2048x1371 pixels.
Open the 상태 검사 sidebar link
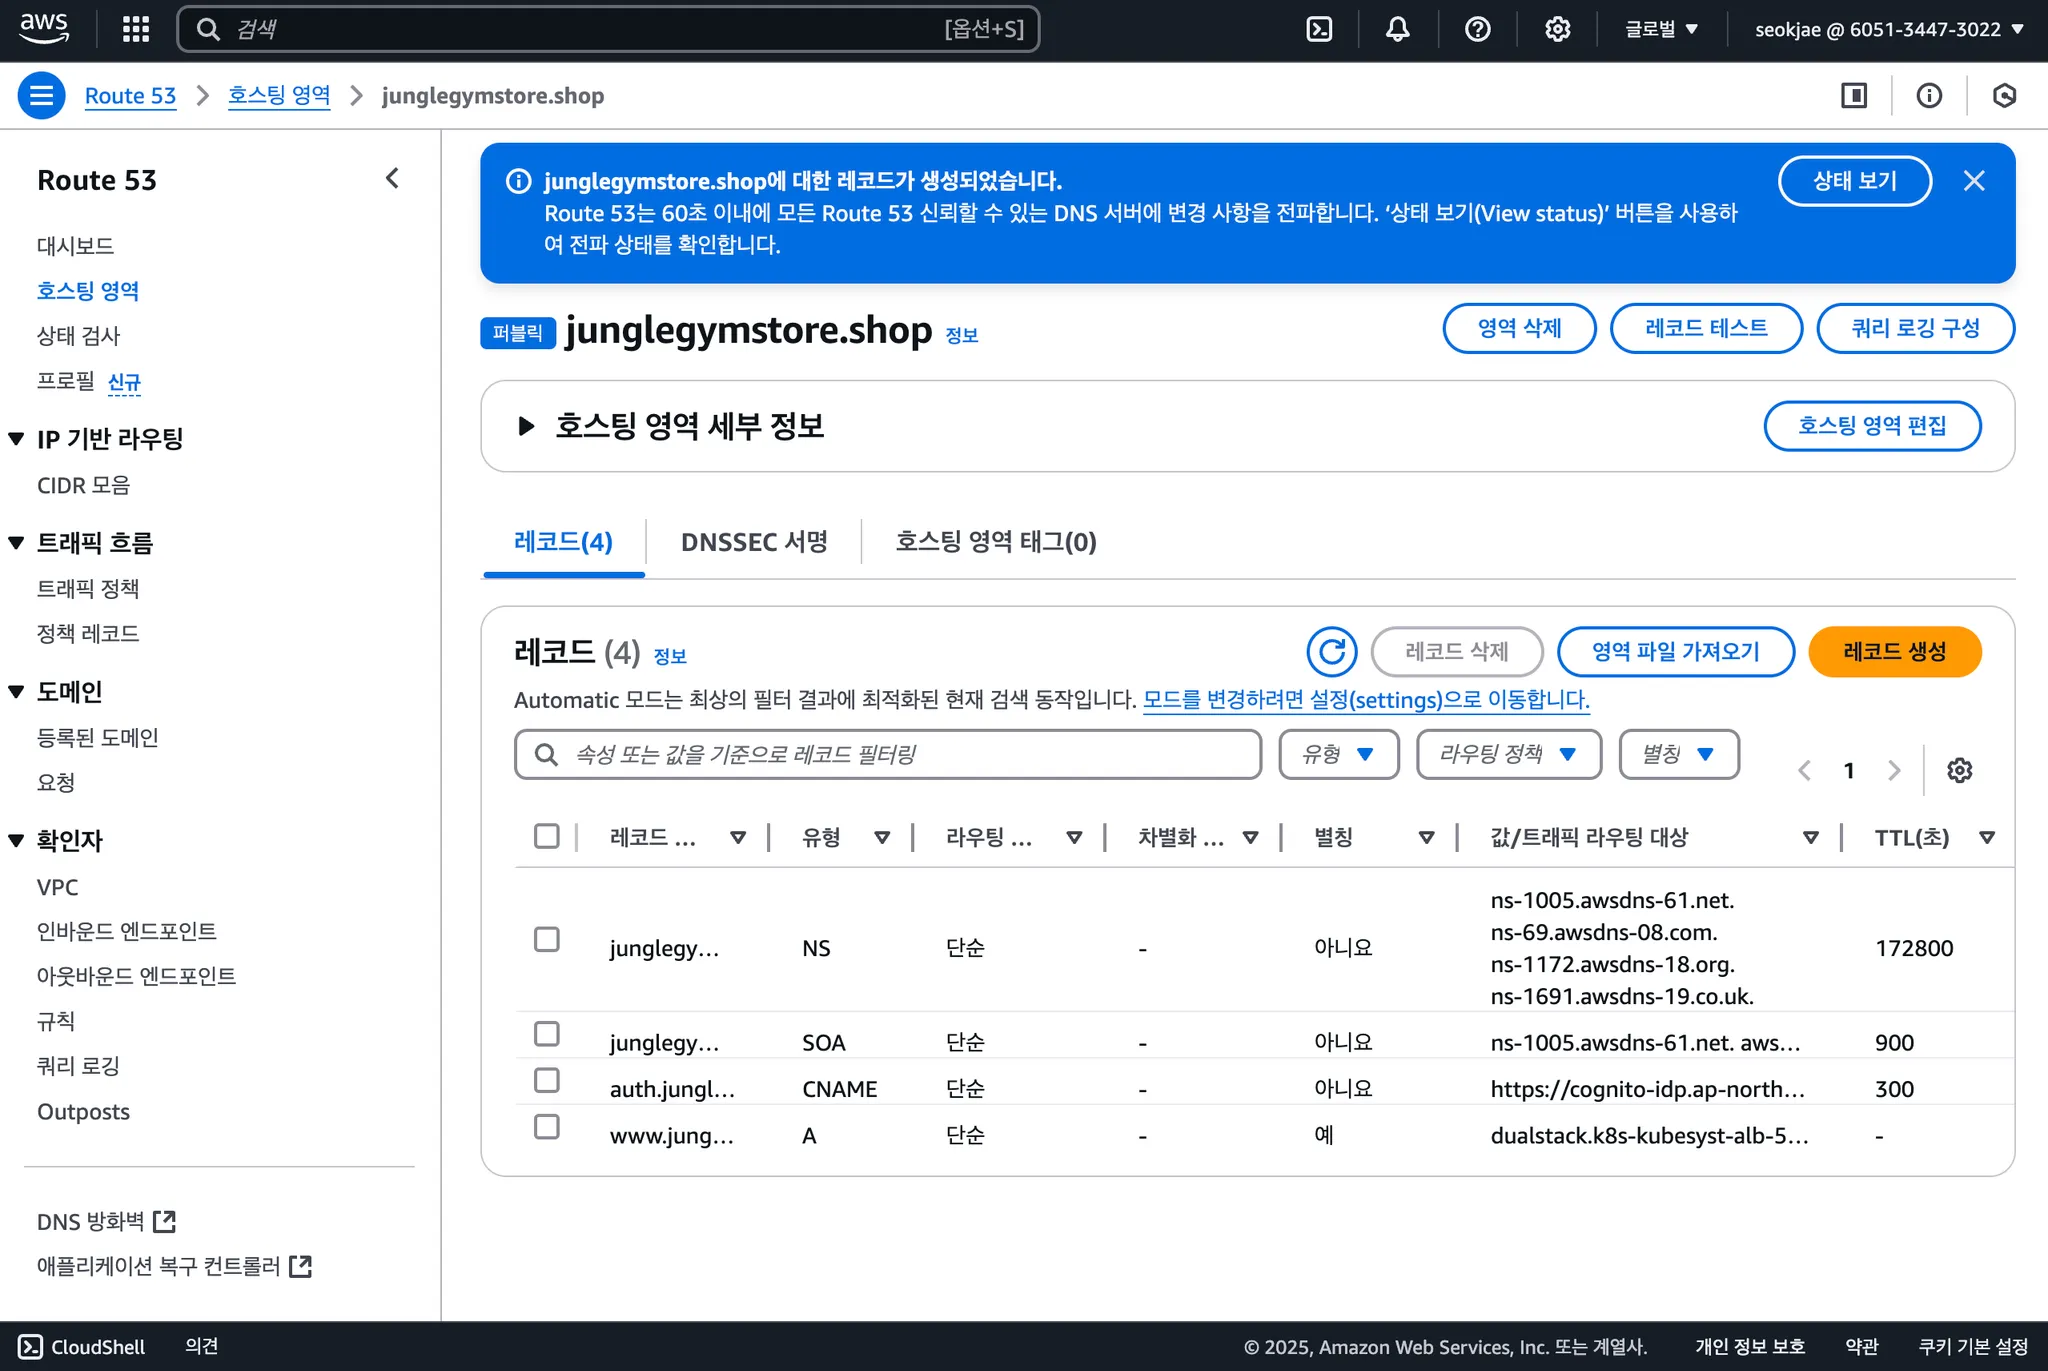click(x=78, y=336)
